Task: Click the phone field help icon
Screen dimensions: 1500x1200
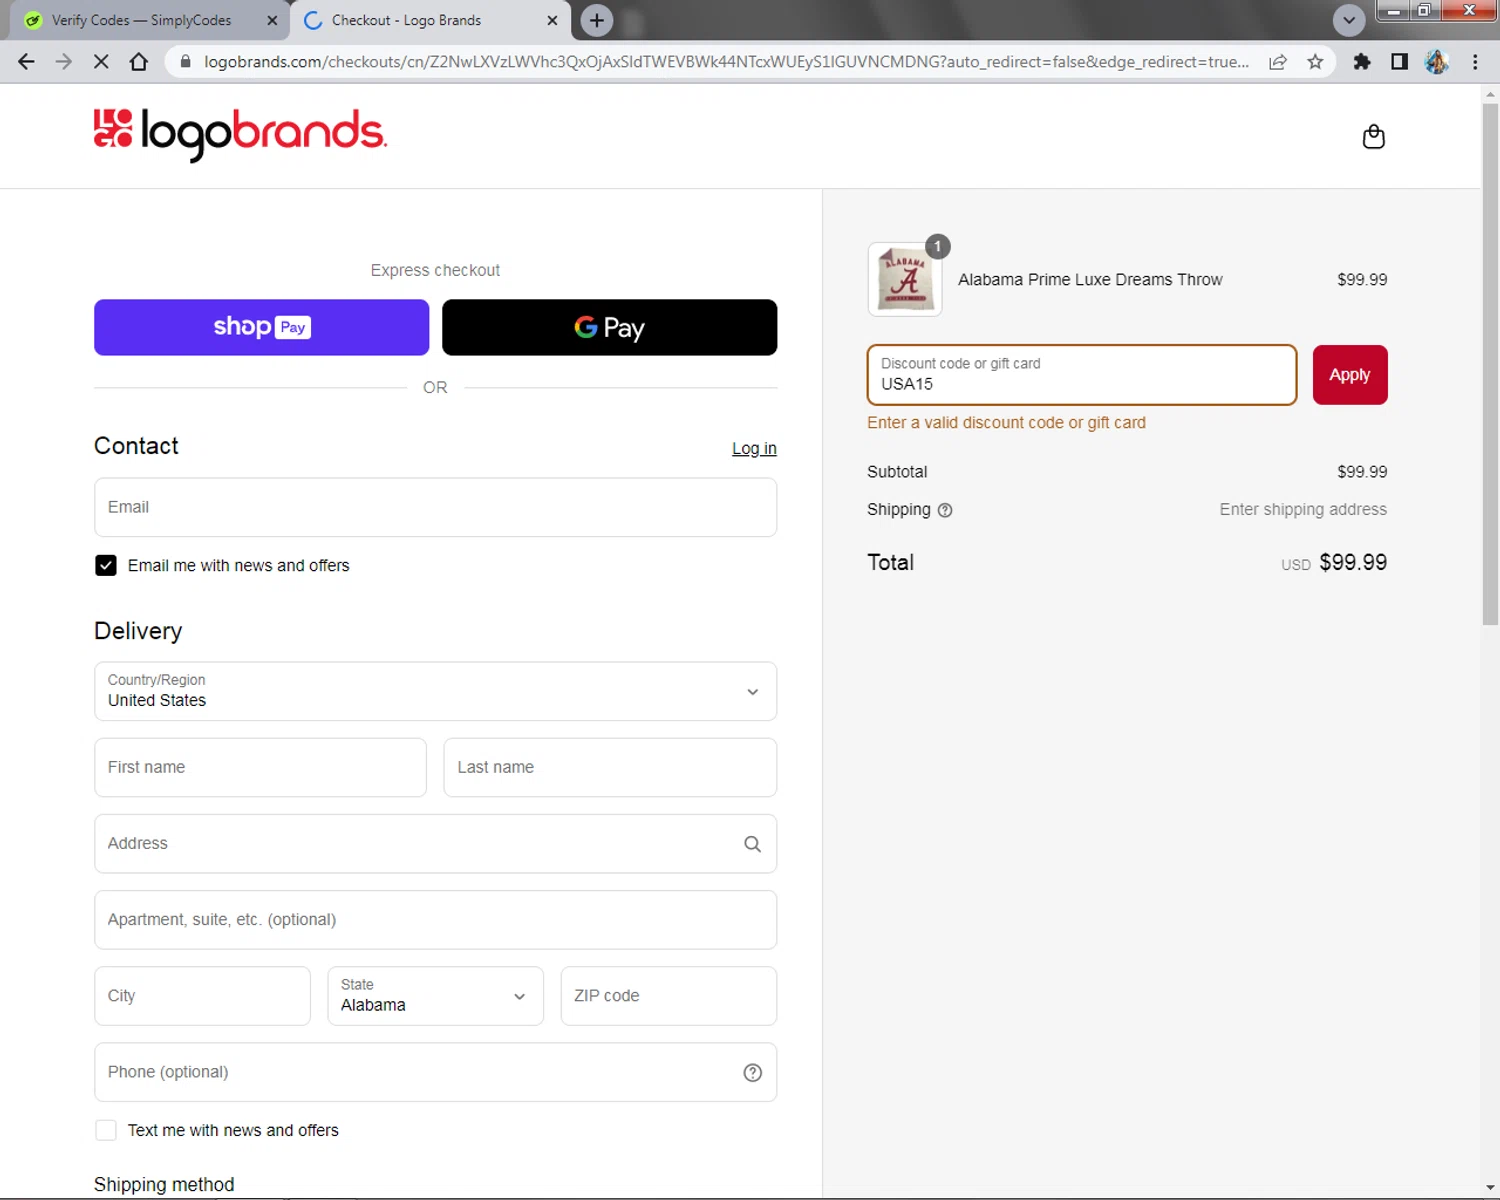Action: pos(752,1072)
